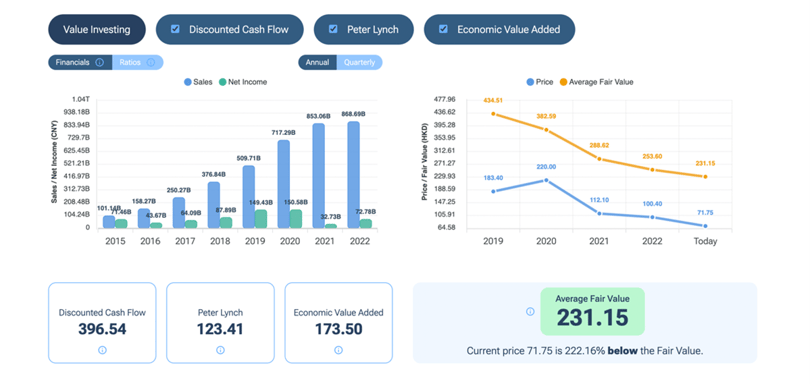This screenshot has width=810, height=384.
Task: Click the Today fair value point 231.15
Action: 705,177
